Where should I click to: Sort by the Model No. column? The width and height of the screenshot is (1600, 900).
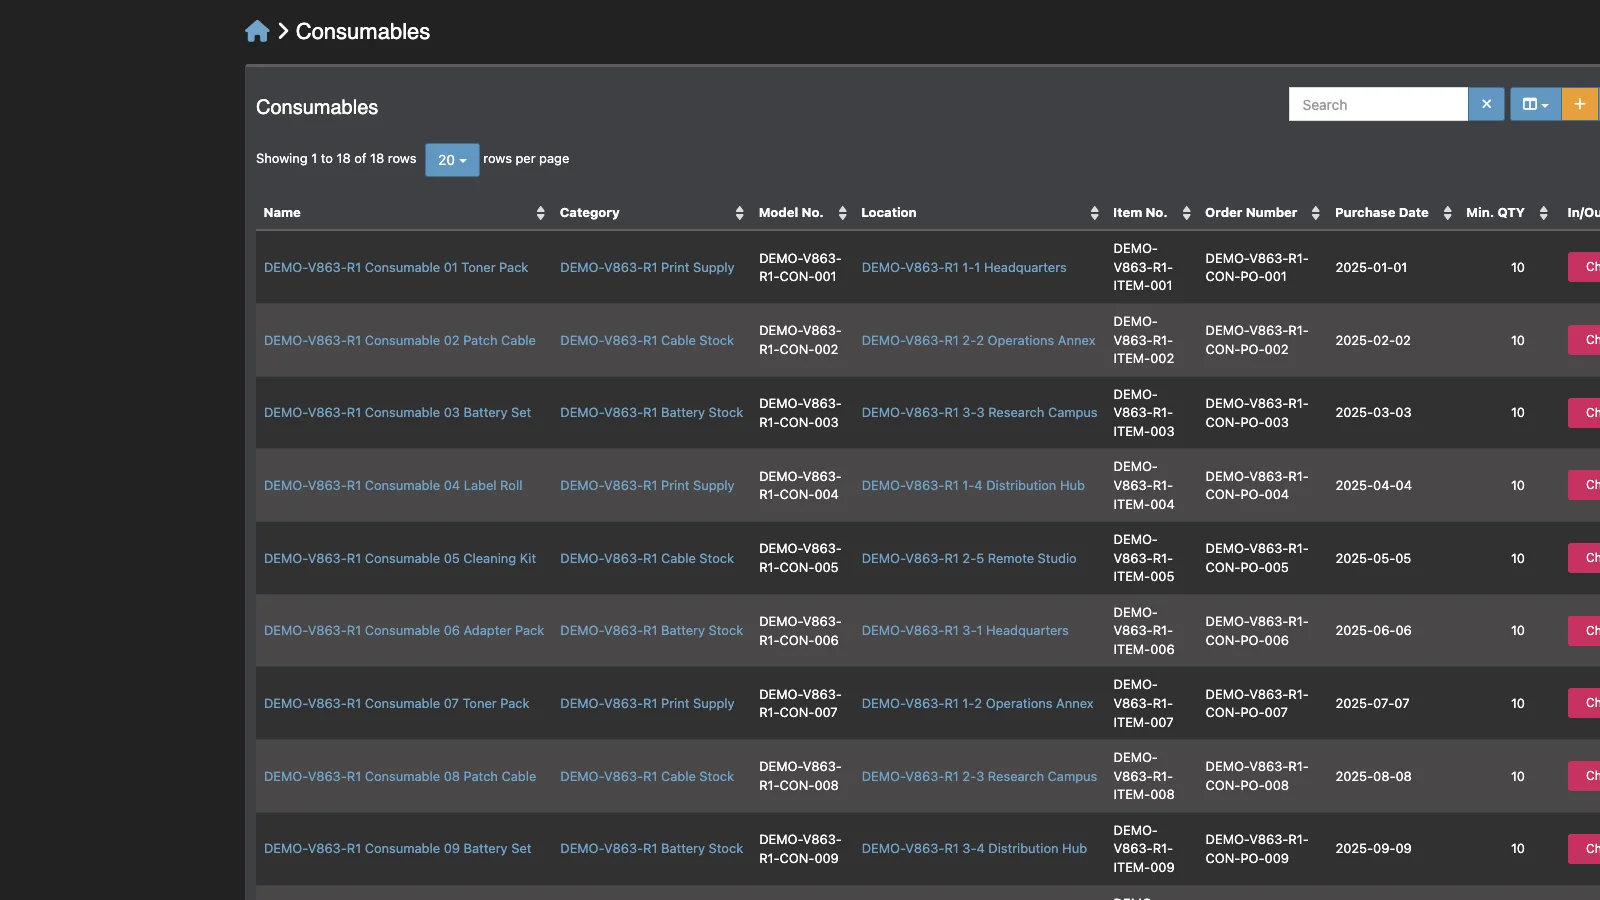pos(802,213)
